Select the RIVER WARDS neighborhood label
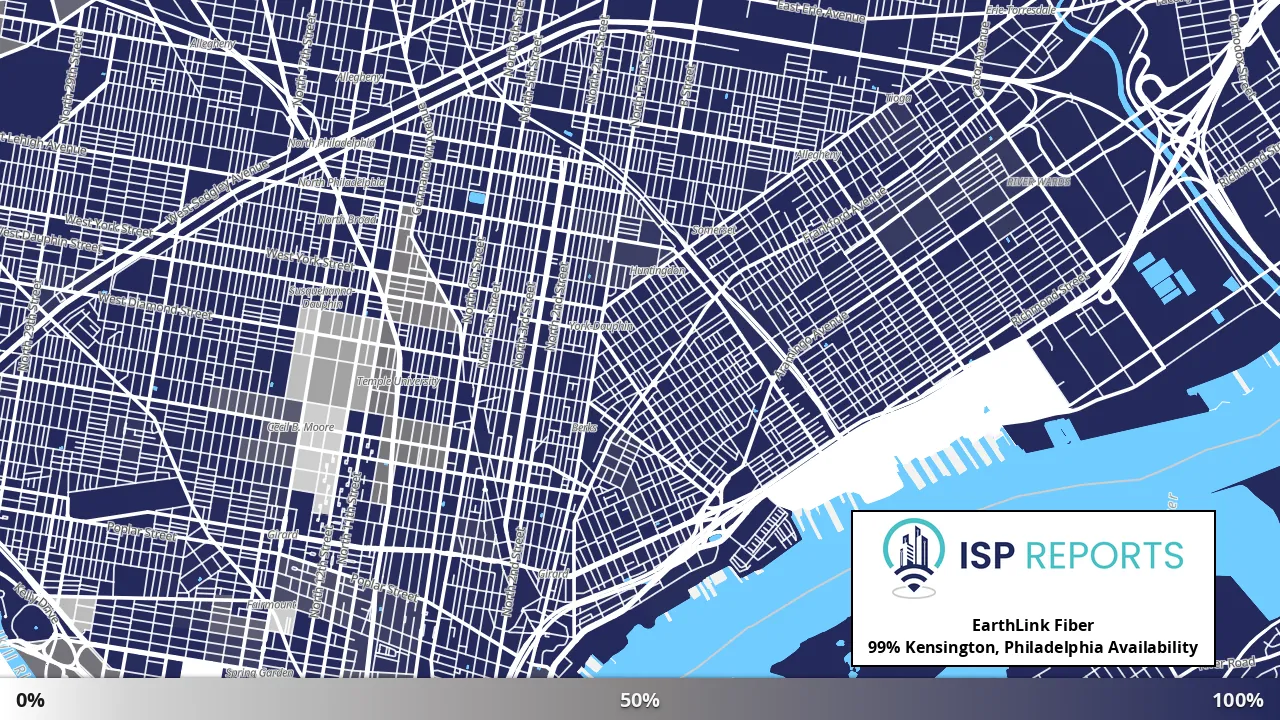 pos(1038,182)
